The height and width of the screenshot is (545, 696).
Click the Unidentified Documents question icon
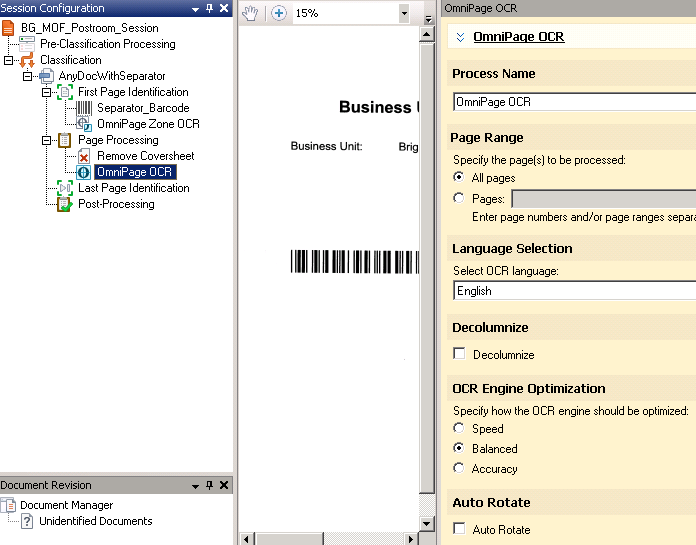(x=27, y=521)
